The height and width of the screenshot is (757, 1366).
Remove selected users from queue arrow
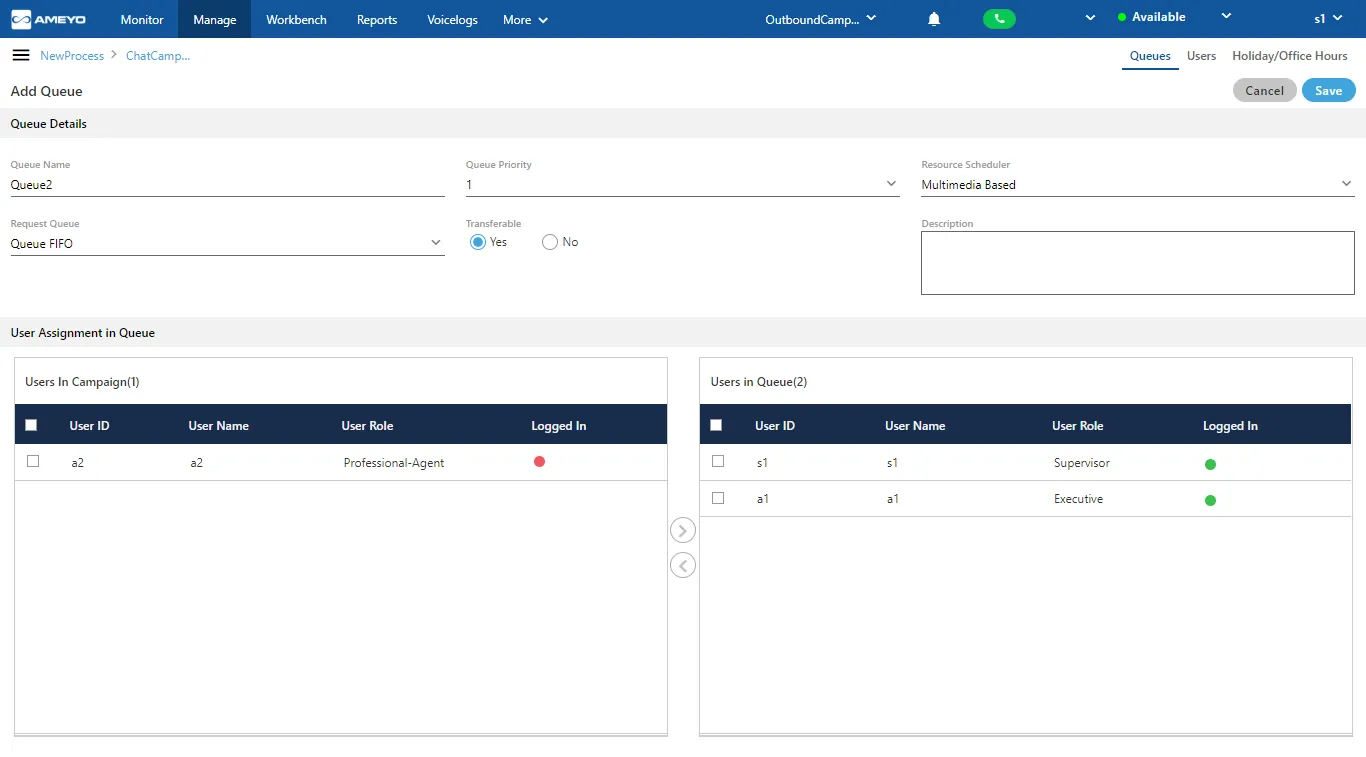pyautogui.click(x=683, y=566)
